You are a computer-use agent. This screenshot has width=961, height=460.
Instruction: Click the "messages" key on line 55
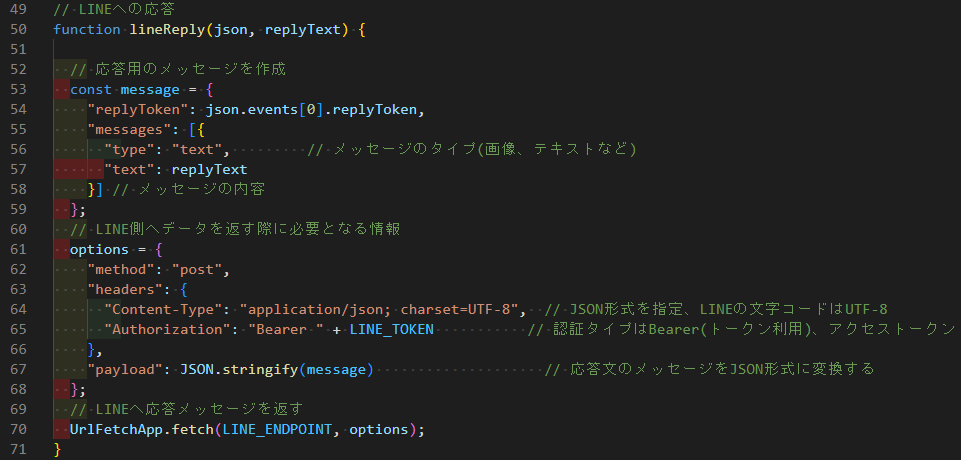point(129,129)
